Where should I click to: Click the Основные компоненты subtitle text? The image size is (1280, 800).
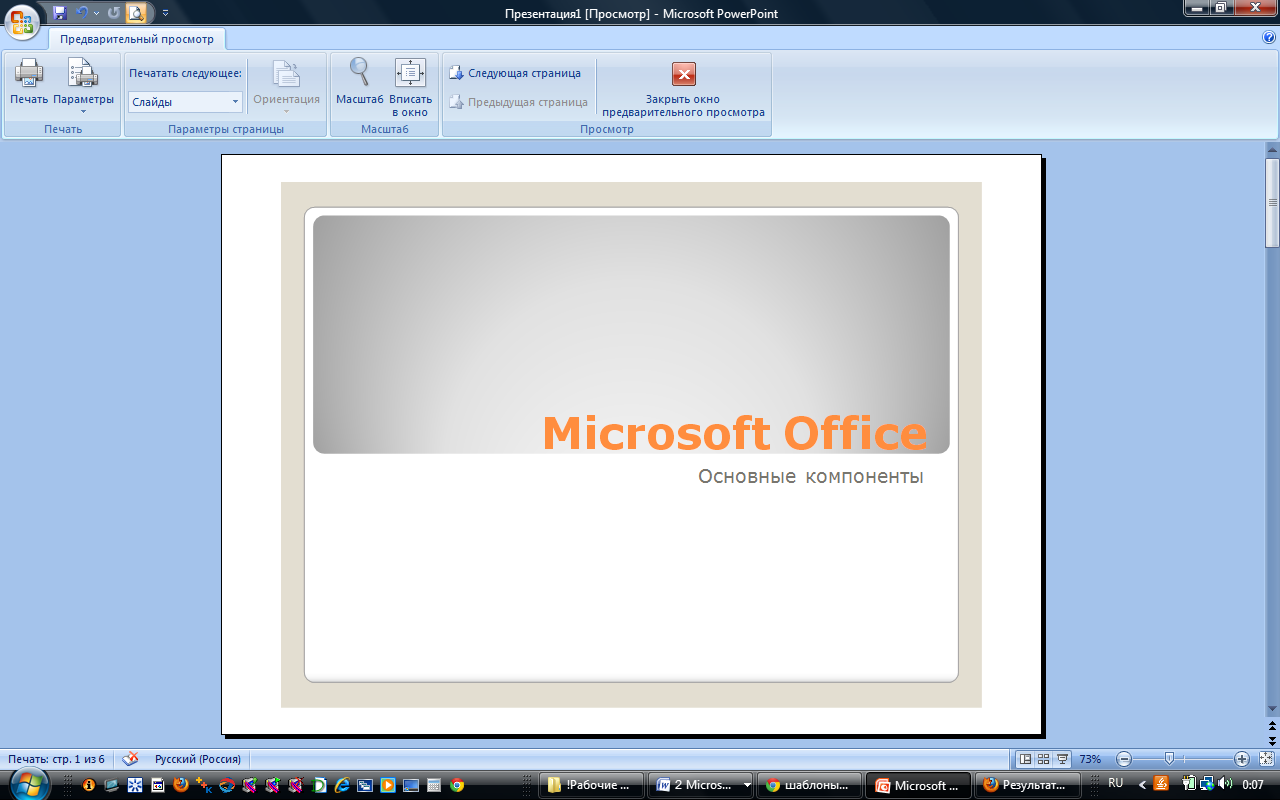point(811,477)
